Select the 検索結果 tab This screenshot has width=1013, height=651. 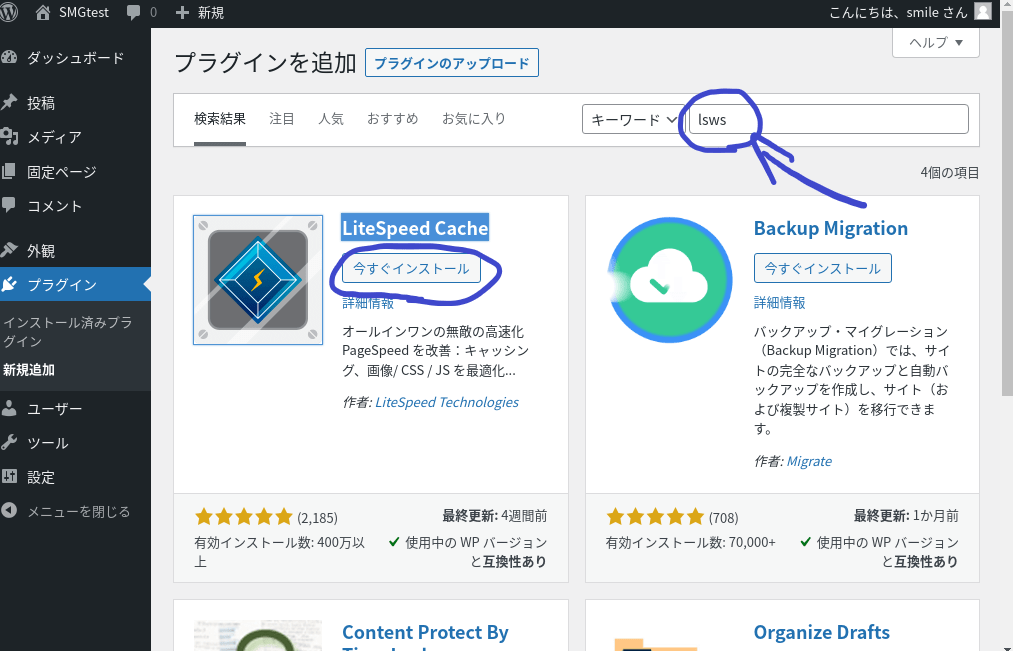[x=220, y=119]
